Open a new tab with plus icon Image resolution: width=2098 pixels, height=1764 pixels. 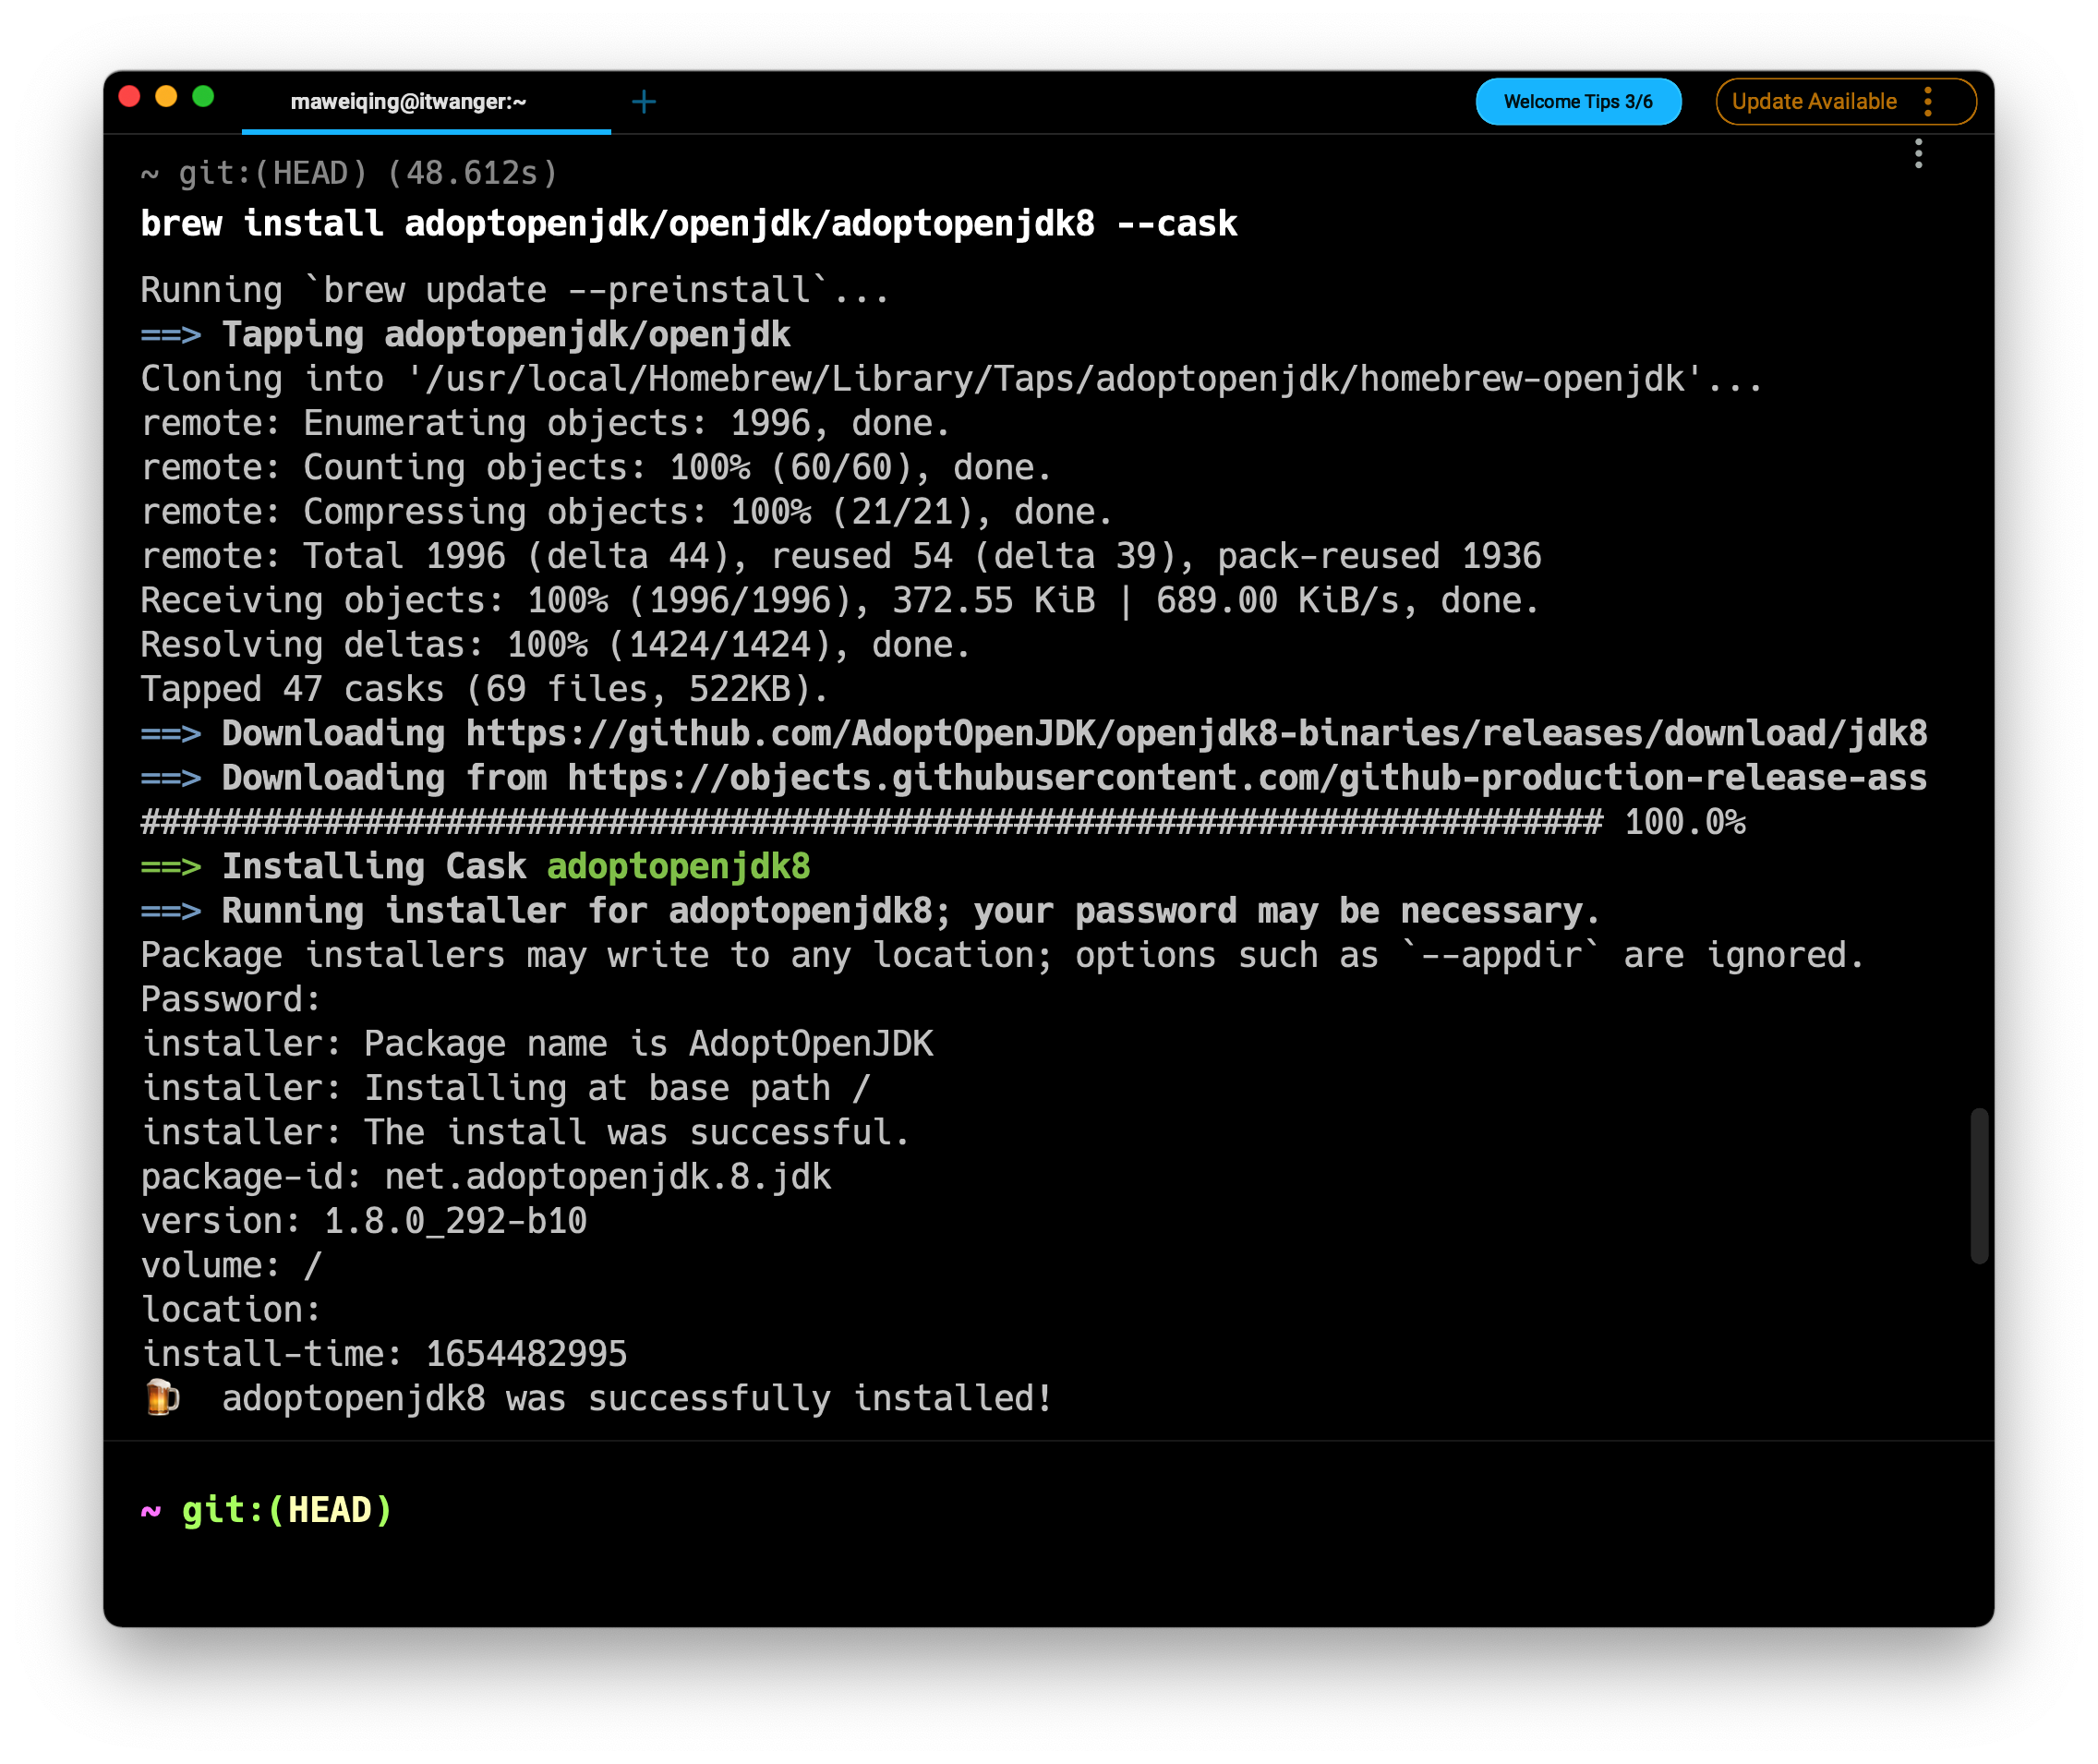pyautogui.click(x=644, y=102)
